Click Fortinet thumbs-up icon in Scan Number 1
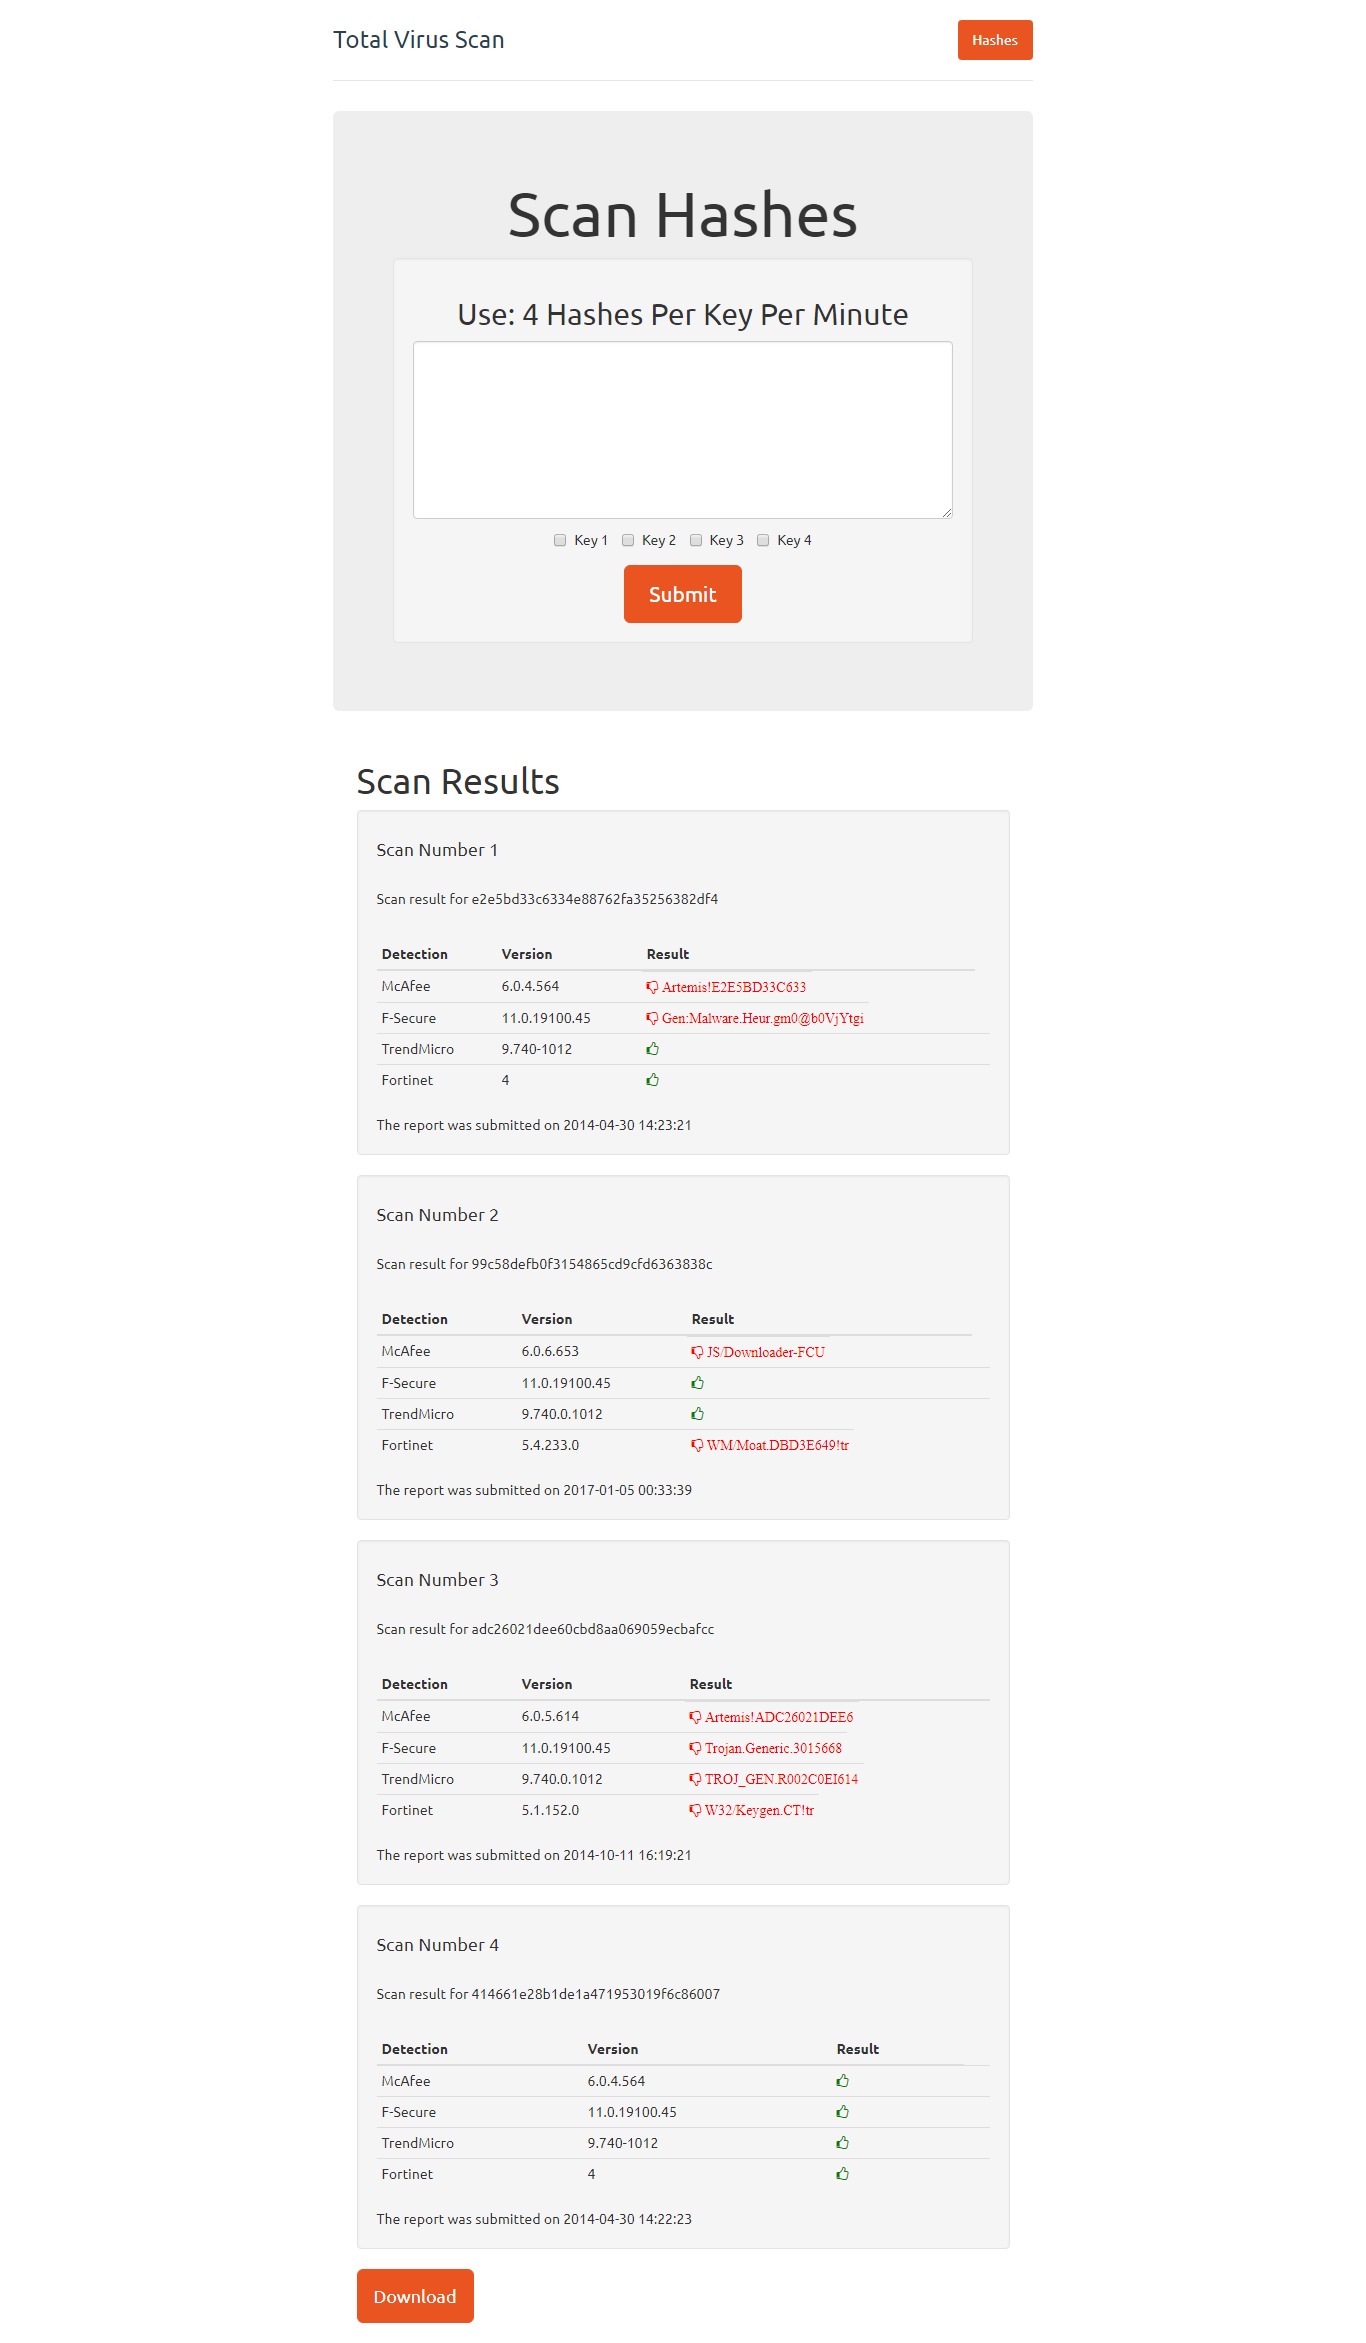Image resolution: width=1366 pixels, height=2343 pixels. [x=652, y=1080]
